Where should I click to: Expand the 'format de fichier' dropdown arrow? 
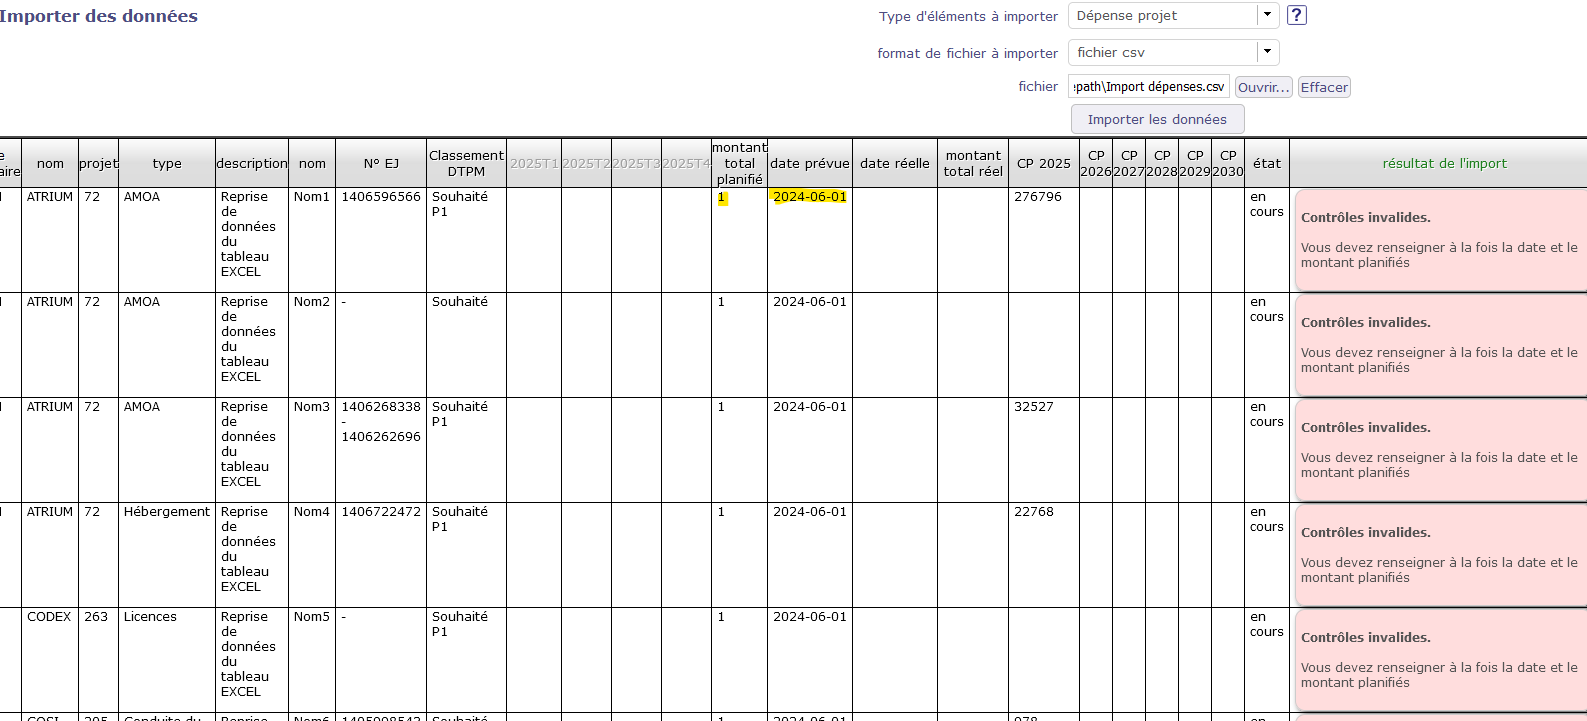1267,52
